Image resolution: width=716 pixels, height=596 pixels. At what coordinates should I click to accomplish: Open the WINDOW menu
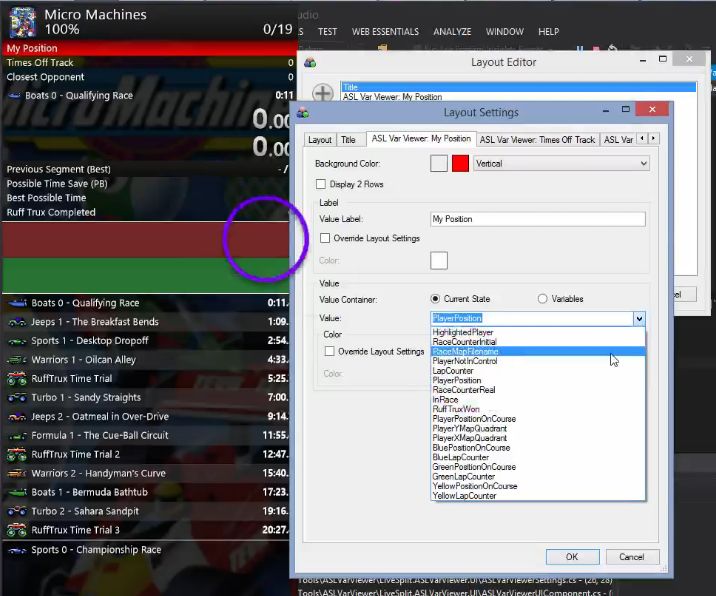point(505,32)
